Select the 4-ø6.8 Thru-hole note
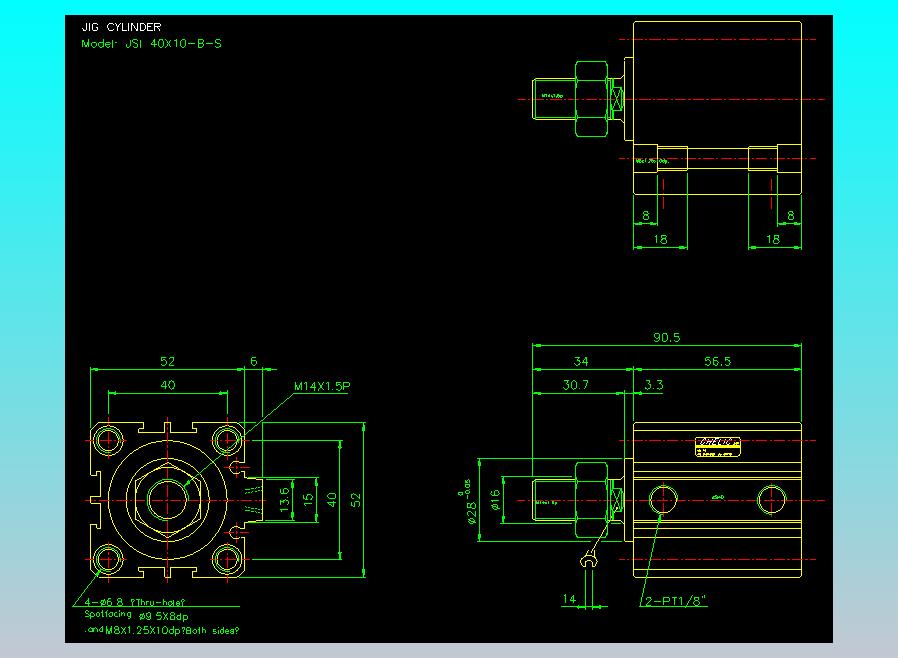The image size is (898, 658). pos(136,602)
